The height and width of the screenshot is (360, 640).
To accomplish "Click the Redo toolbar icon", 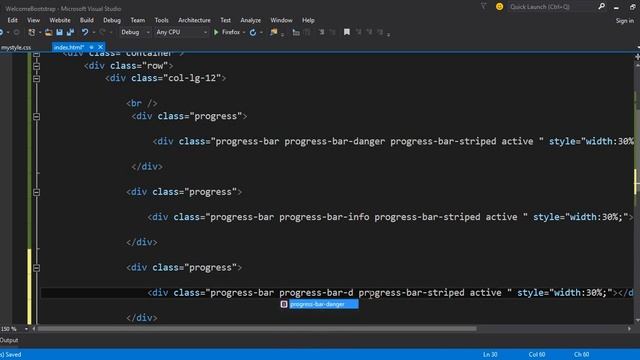I will [x=102, y=32].
